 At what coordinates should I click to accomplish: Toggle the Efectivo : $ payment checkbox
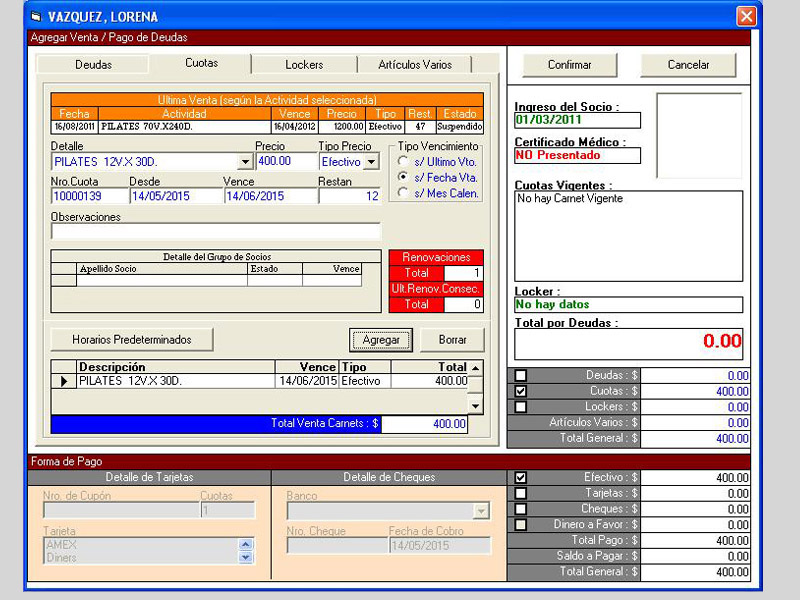coord(520,478)
